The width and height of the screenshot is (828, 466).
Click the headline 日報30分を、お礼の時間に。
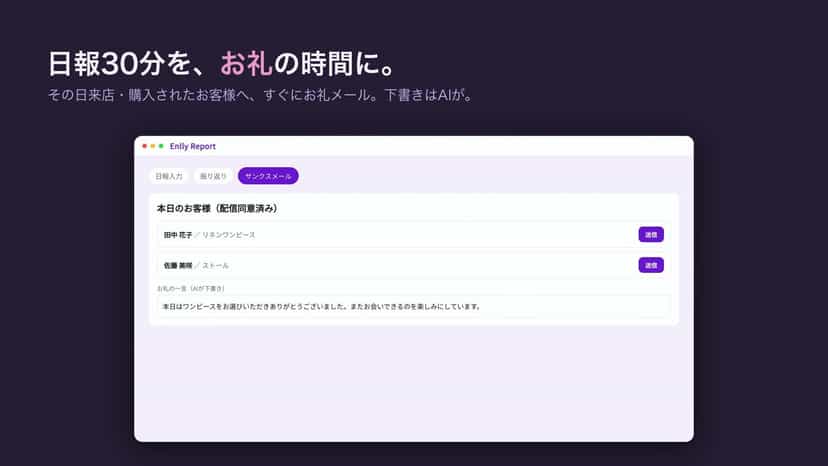click(x=222, y=64)
